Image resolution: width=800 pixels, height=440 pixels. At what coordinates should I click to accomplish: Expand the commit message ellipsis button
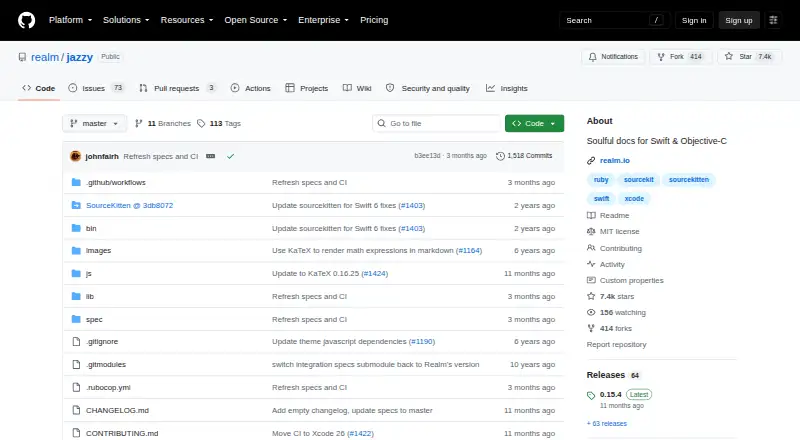210,156
